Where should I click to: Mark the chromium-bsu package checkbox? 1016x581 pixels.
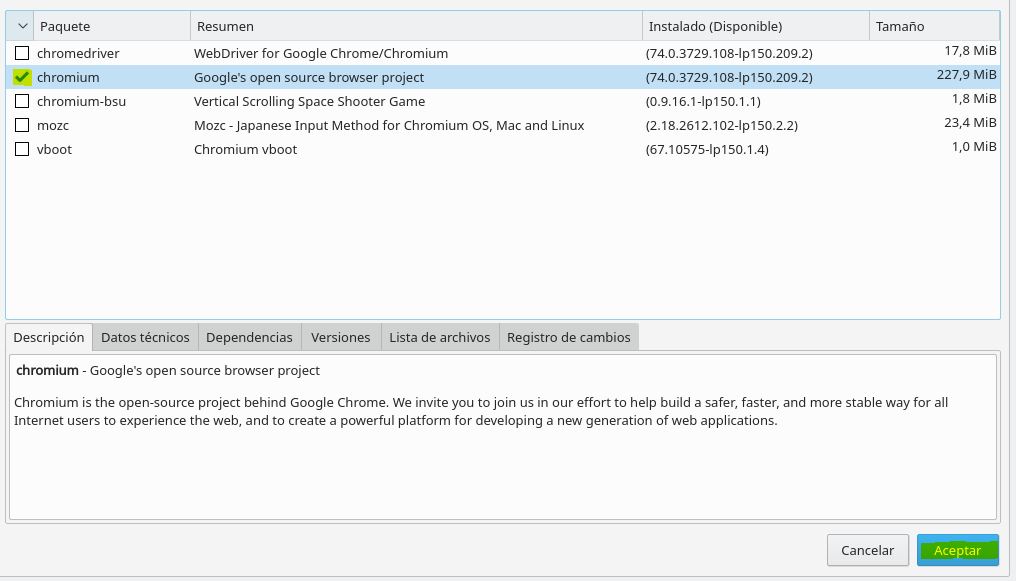coord(22,101)
